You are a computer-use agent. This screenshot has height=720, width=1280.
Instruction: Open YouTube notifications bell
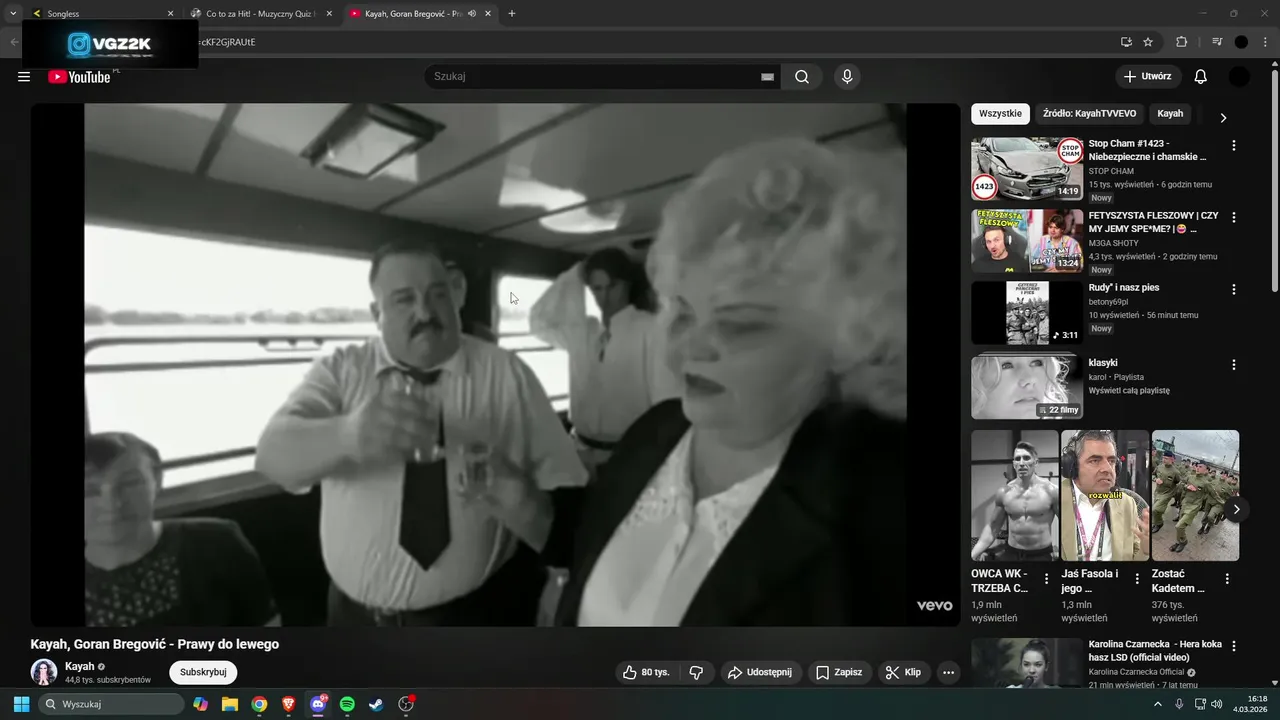pos(1201,77)
